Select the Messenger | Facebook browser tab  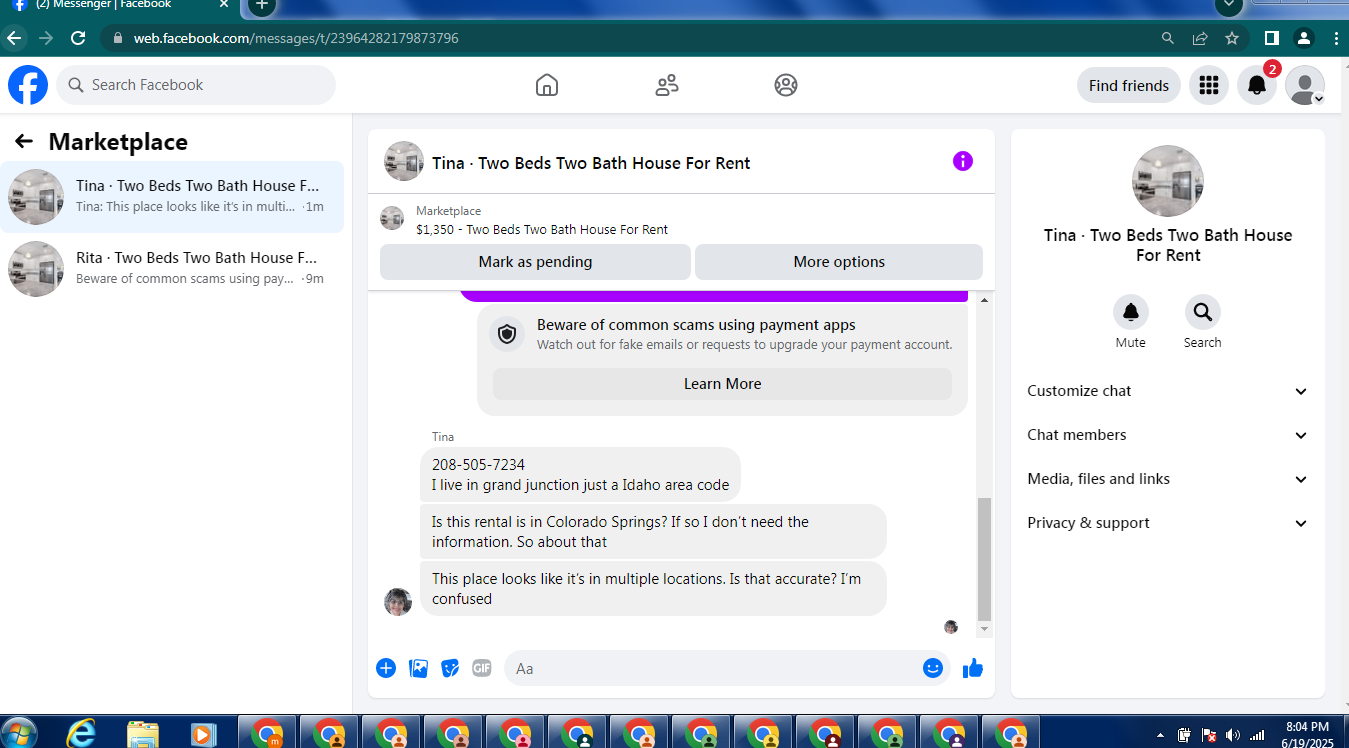tap(120, 5)
